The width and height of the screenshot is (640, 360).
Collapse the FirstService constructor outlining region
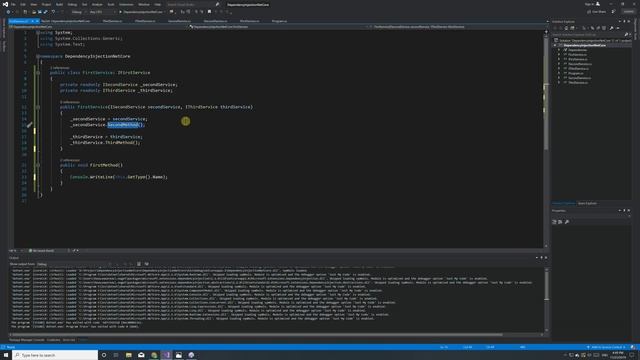click(38, 107)
